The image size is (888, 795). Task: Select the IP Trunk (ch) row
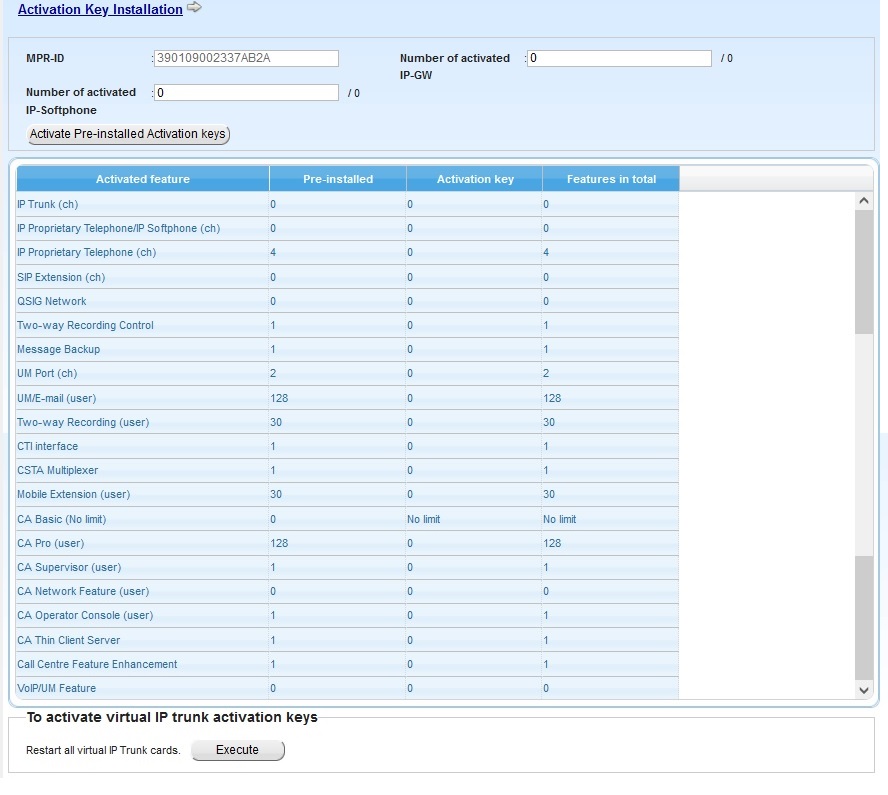(x=348, y=204)
